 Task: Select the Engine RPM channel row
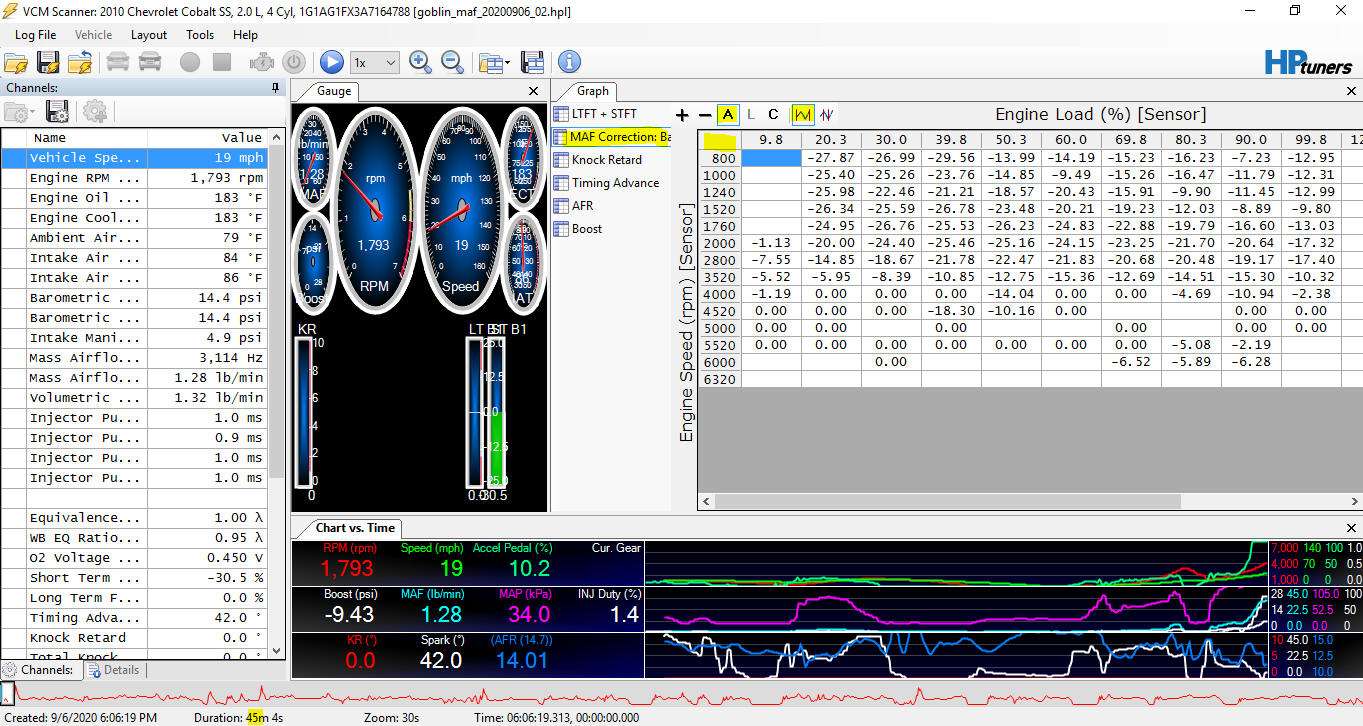coord(134,178)
